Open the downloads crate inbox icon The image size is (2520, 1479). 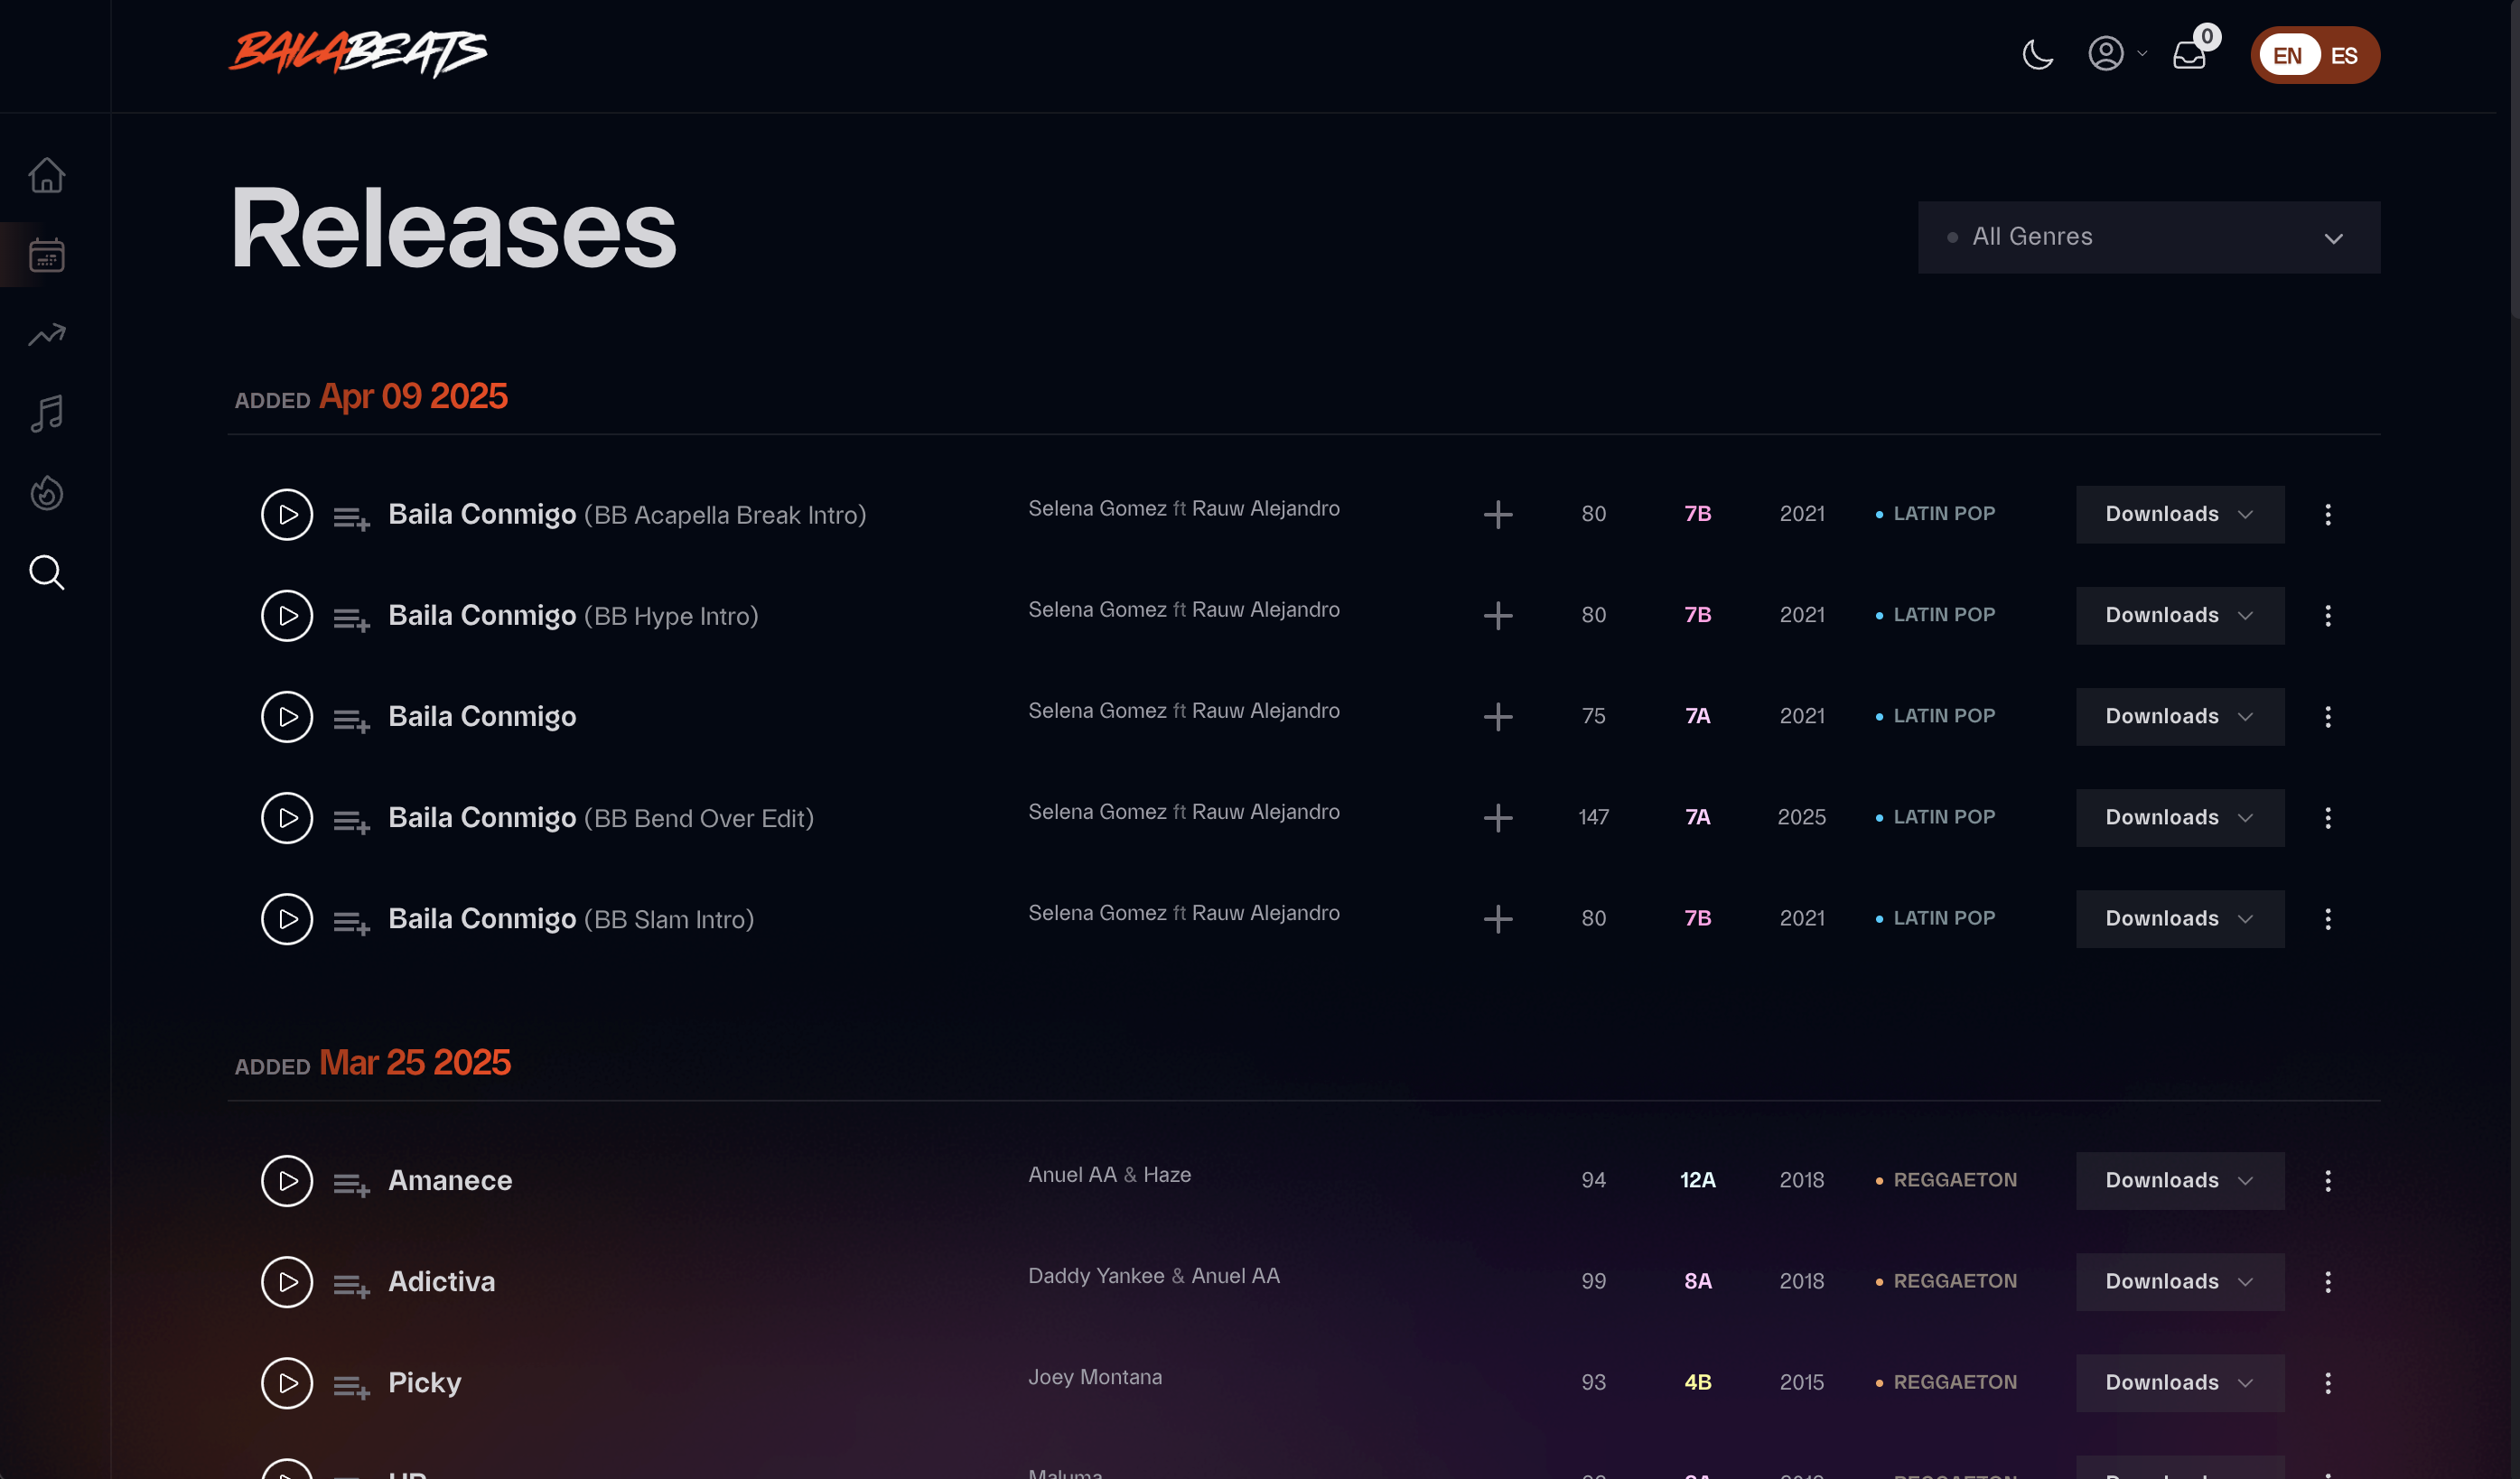pyautogui.click(x=2192, y=52)
